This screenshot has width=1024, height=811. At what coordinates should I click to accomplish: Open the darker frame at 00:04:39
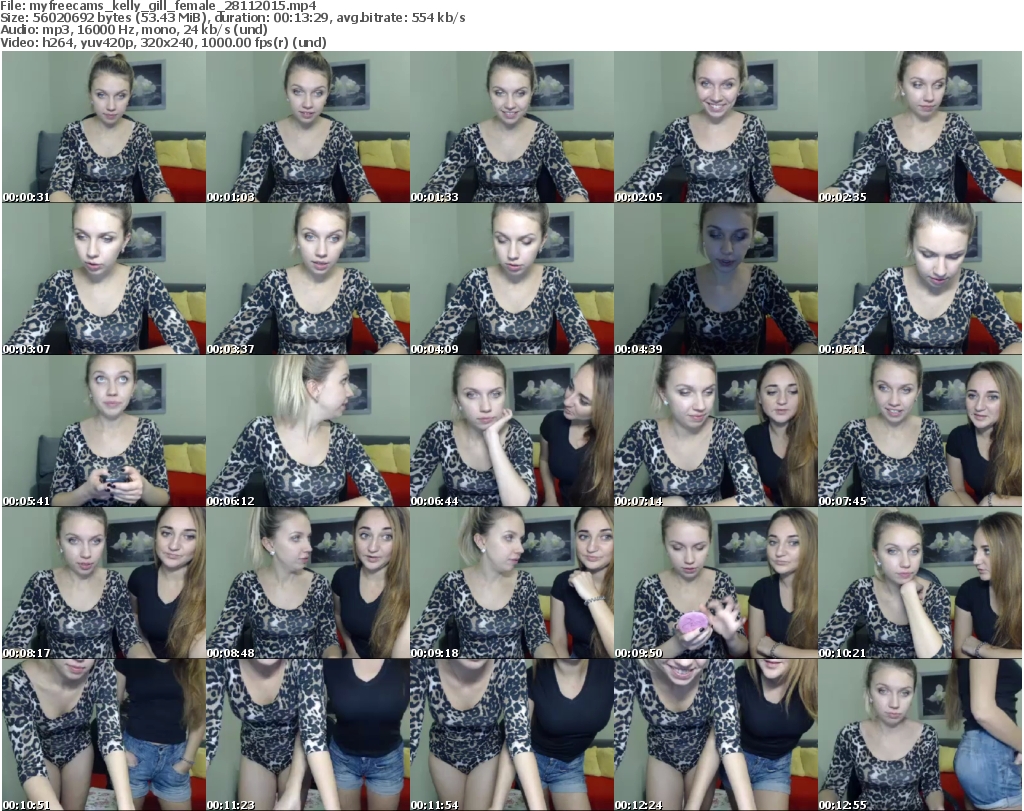716,279
